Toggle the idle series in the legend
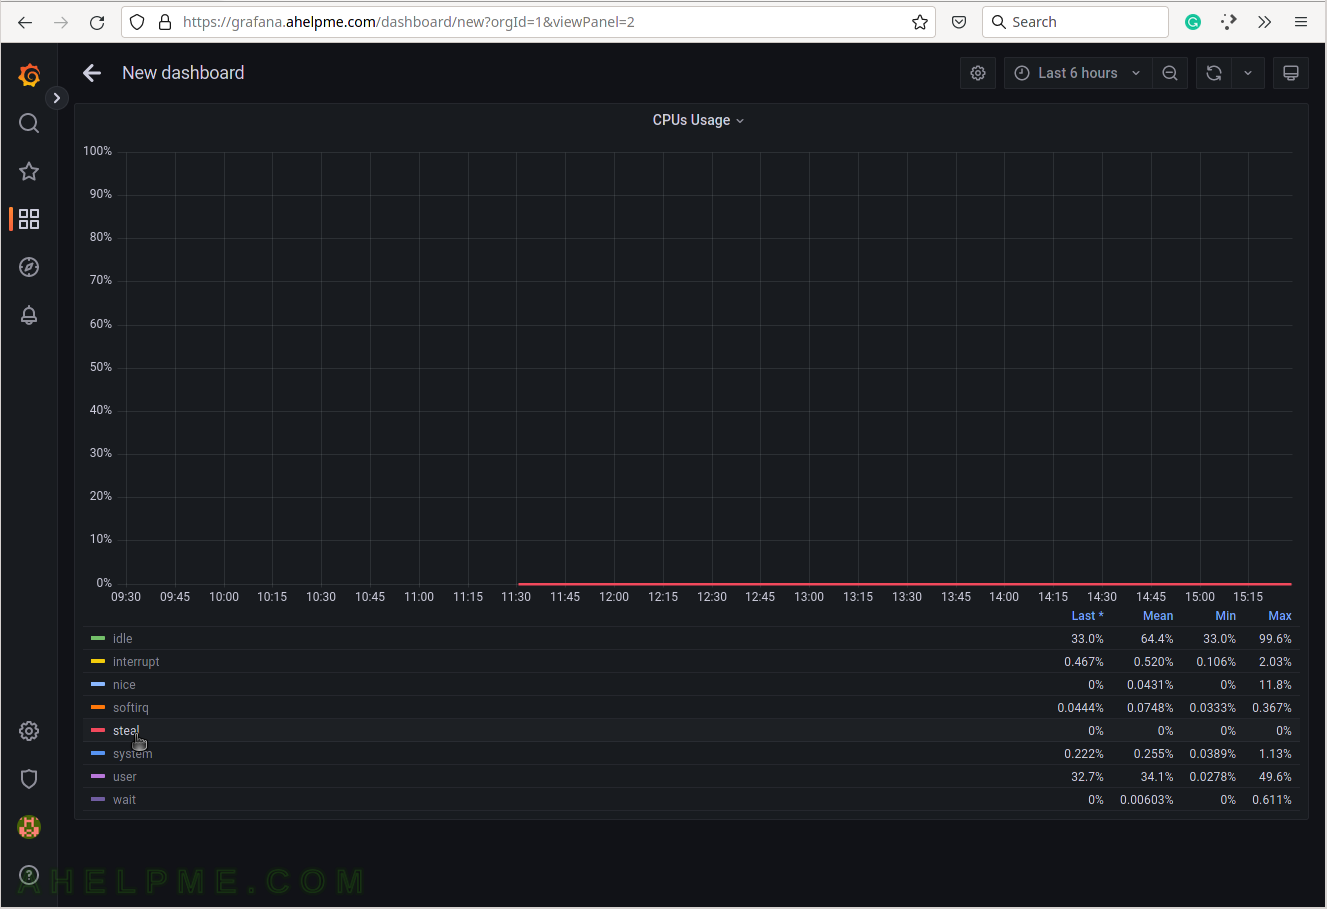 tap(122, 639)
